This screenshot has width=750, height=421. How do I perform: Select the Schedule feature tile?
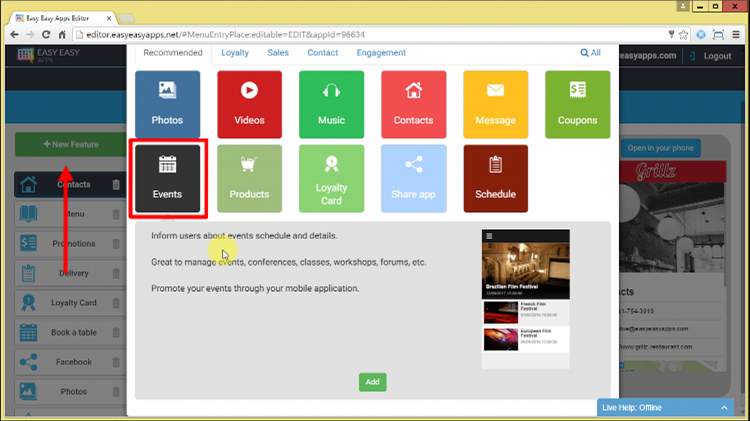495,179
